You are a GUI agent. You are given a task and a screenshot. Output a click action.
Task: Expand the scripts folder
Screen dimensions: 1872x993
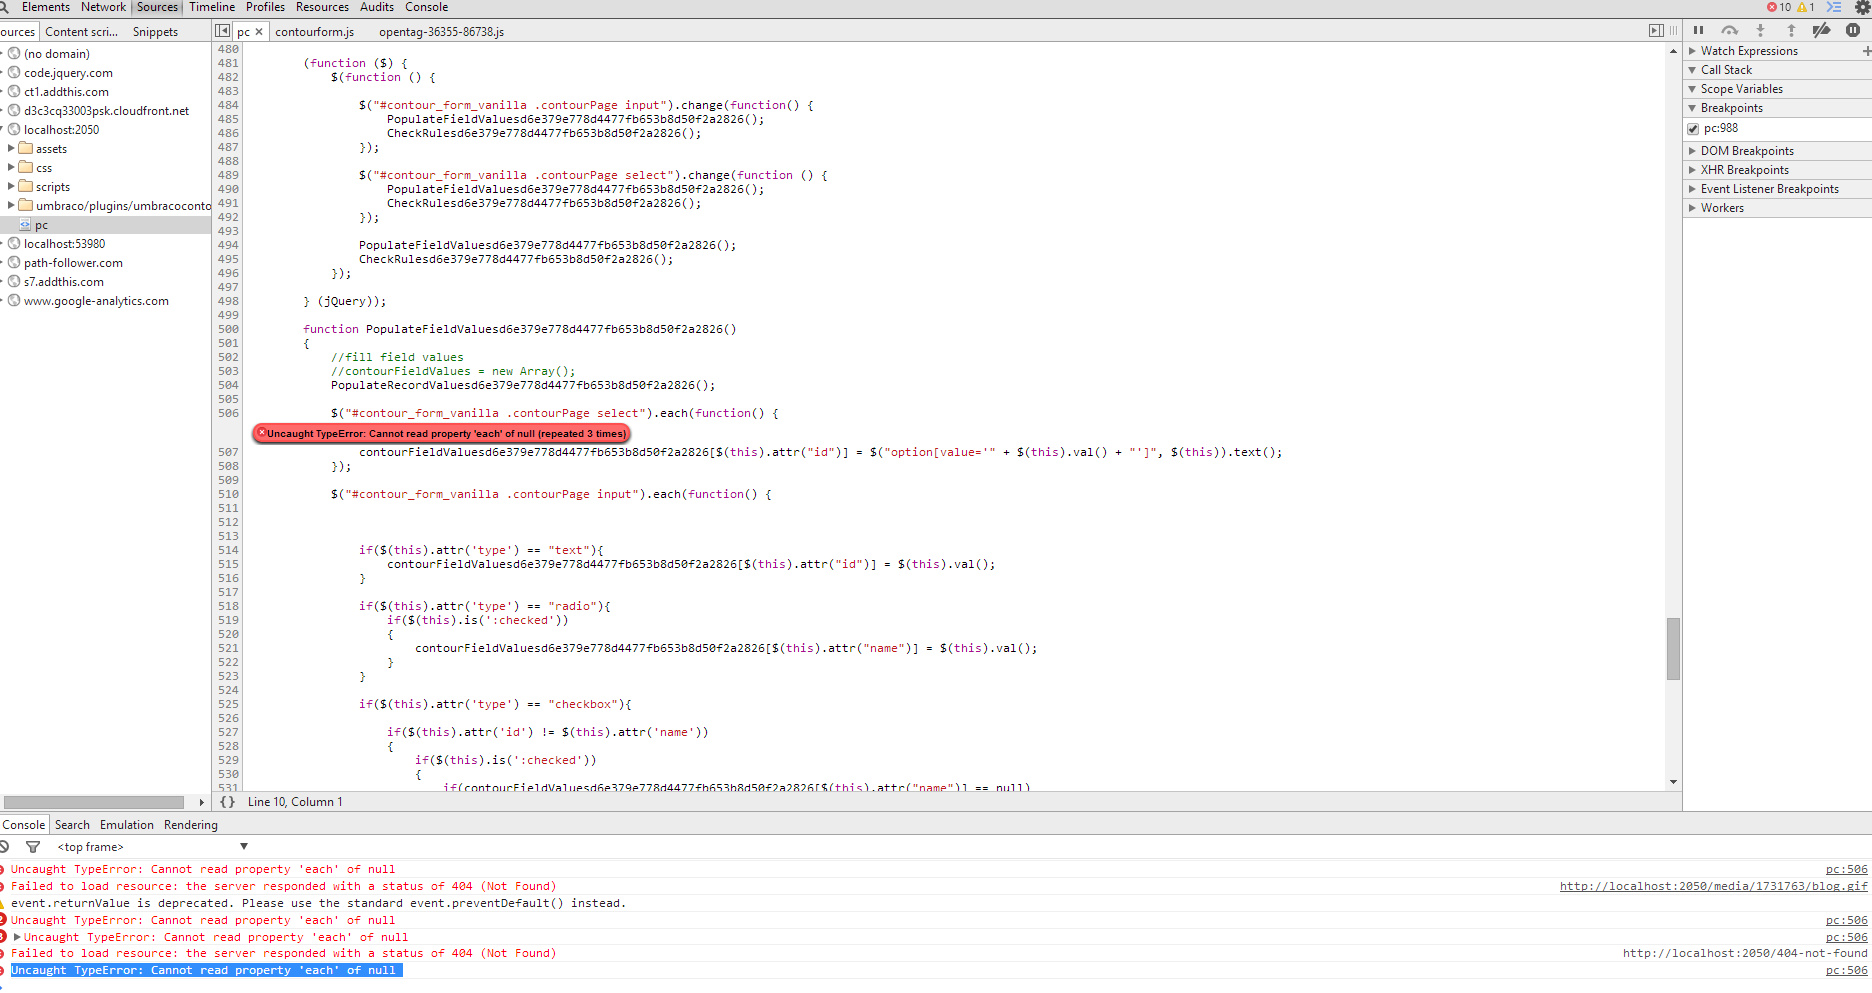(11, 187)
